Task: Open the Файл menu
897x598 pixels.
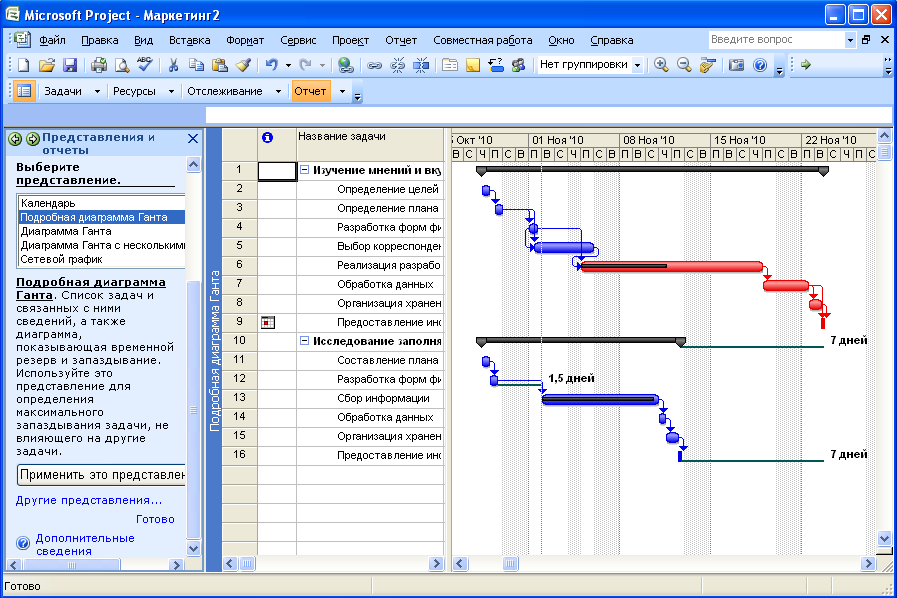Action: (x=52, y=40)
